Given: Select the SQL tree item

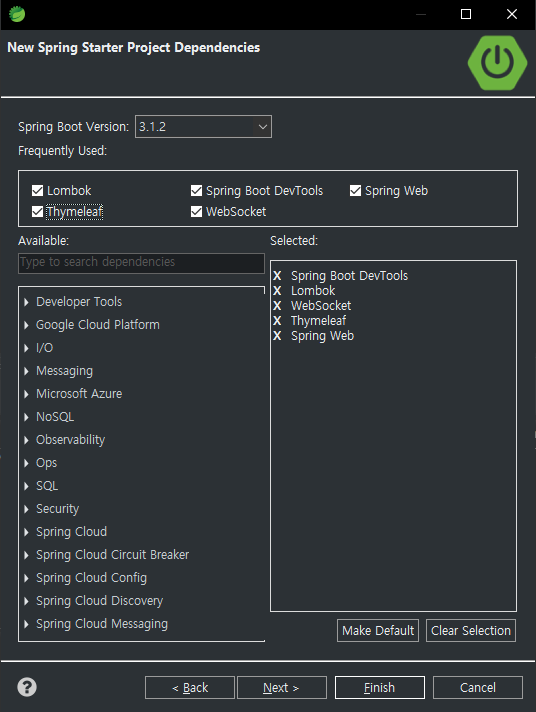Looking at the screenshot, I should (47, 486).
